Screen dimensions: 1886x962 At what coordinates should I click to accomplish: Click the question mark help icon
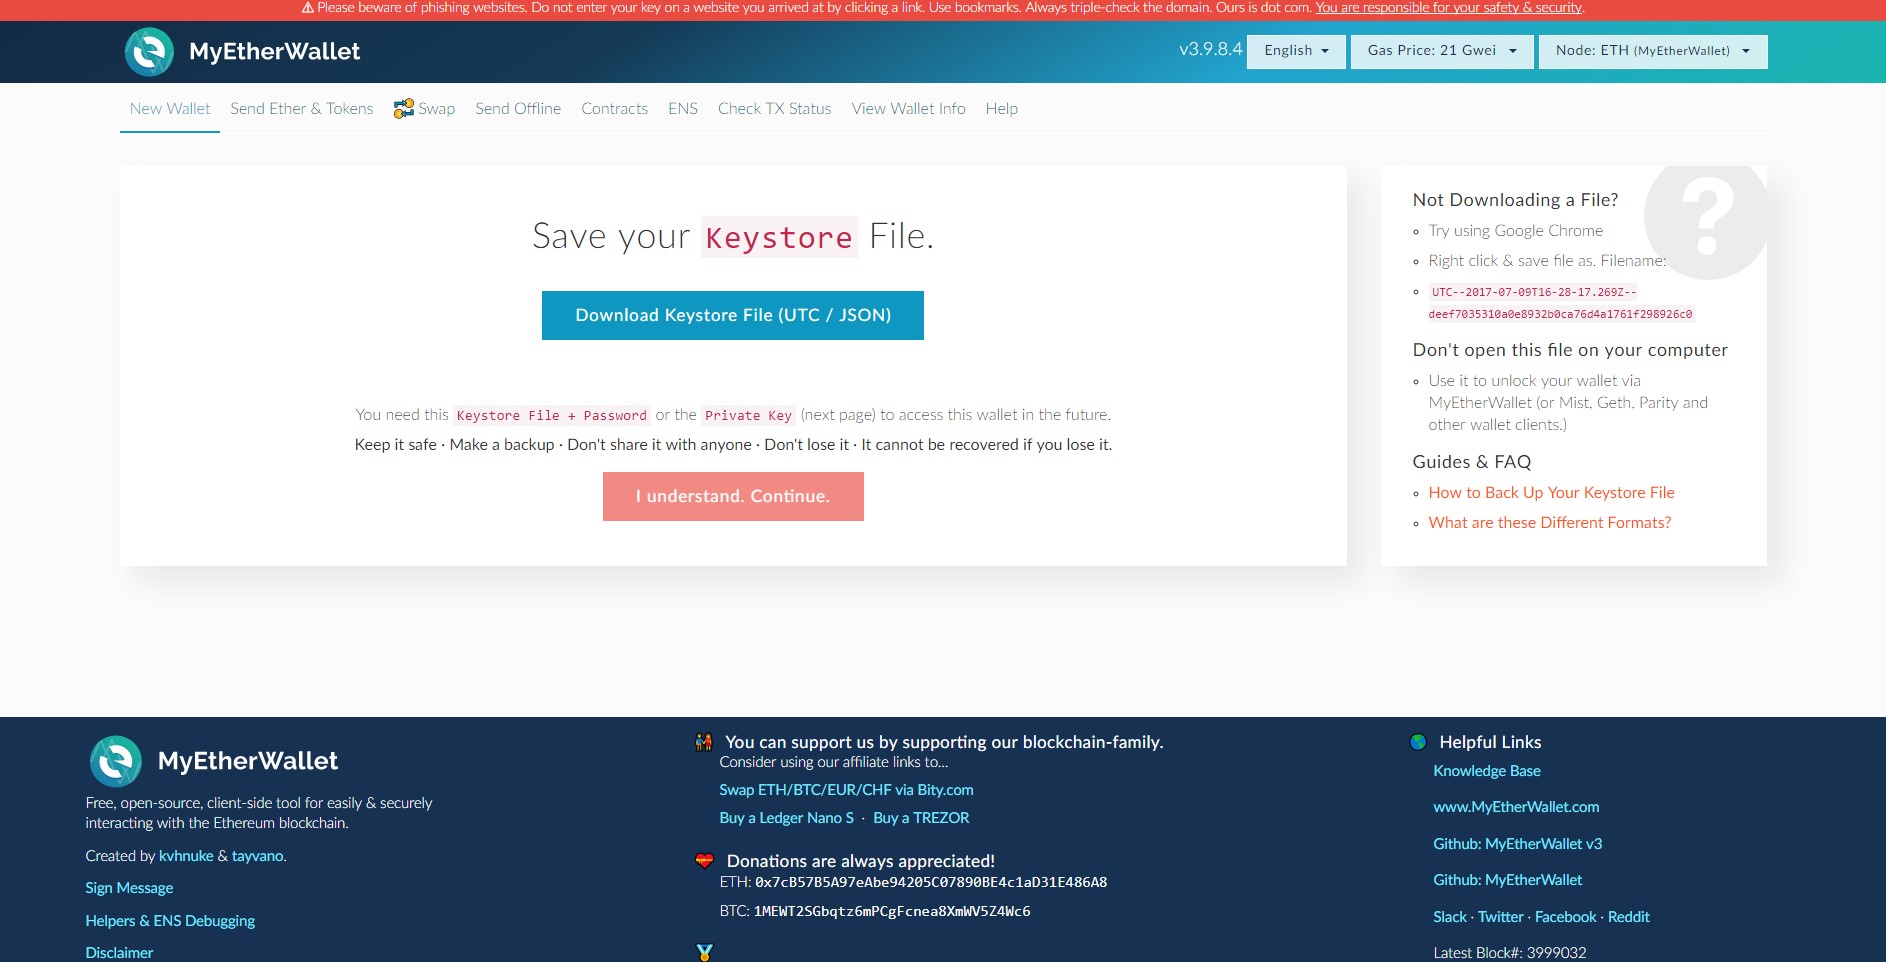[1706, 217]
